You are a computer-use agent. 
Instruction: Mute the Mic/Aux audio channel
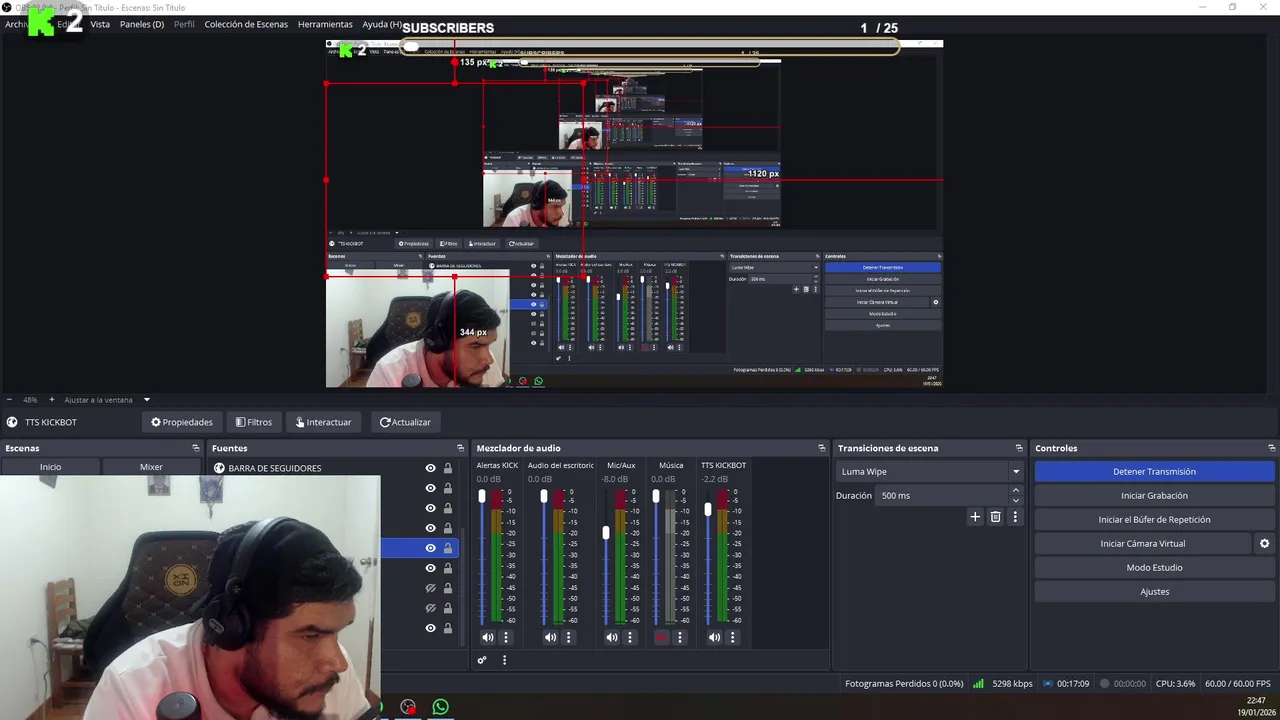click(x=612, y=637)
